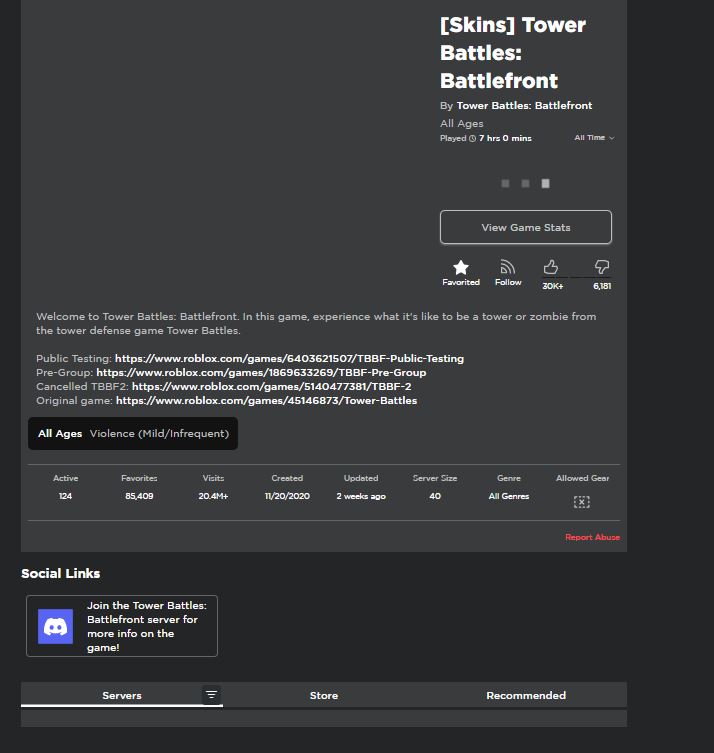The width and height of the screenshot is (714, 753).
Task: Open the TBBF-Public-Testing link
Action: click(x=290, y=359)
